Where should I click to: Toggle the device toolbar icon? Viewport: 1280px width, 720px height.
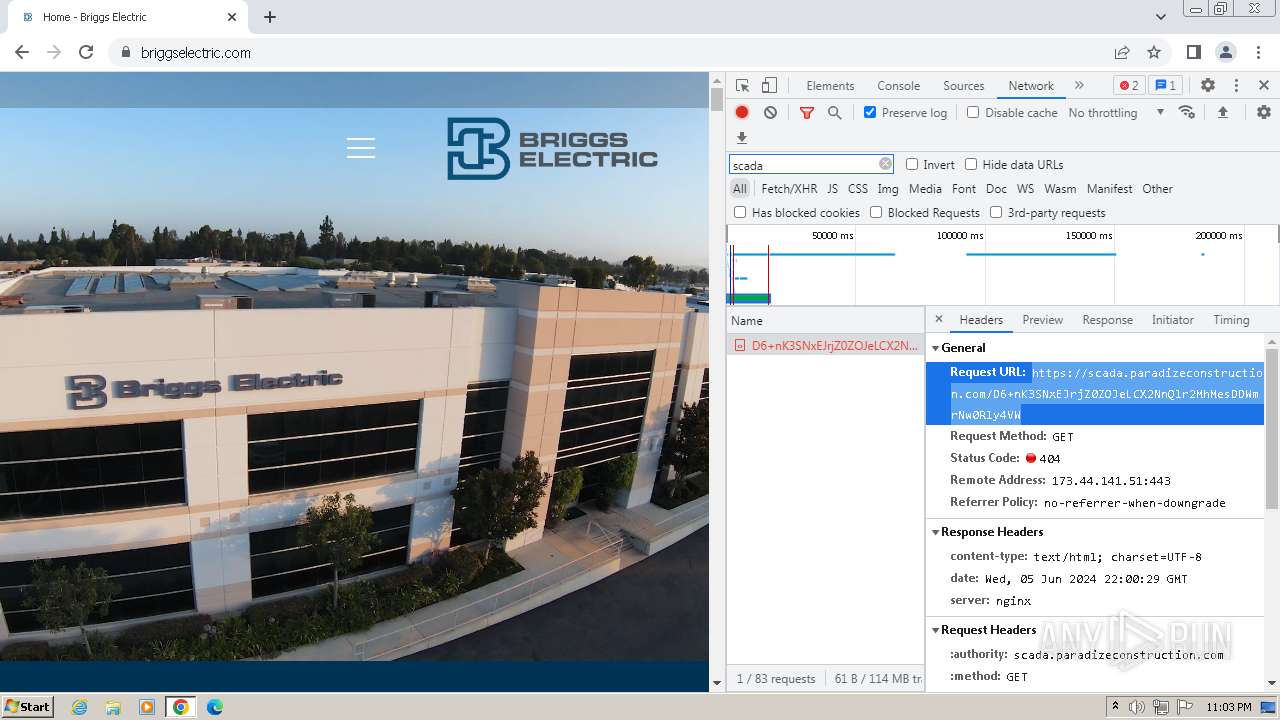[x=769, y=86]
